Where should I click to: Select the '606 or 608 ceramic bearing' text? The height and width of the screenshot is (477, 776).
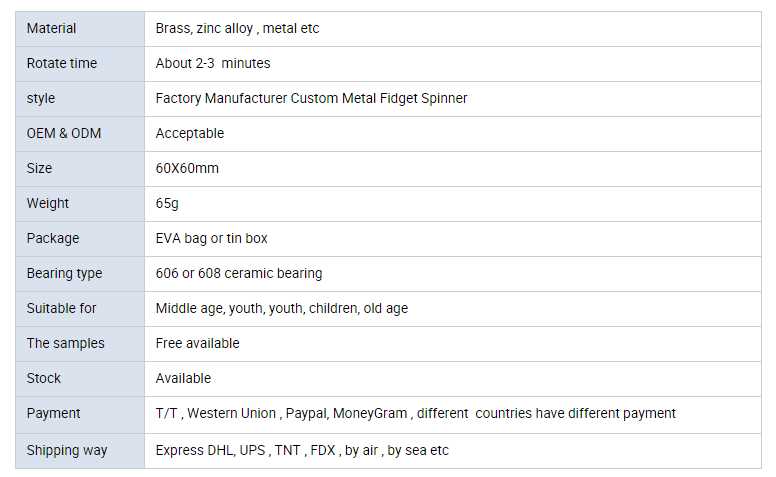click(239, 273)
